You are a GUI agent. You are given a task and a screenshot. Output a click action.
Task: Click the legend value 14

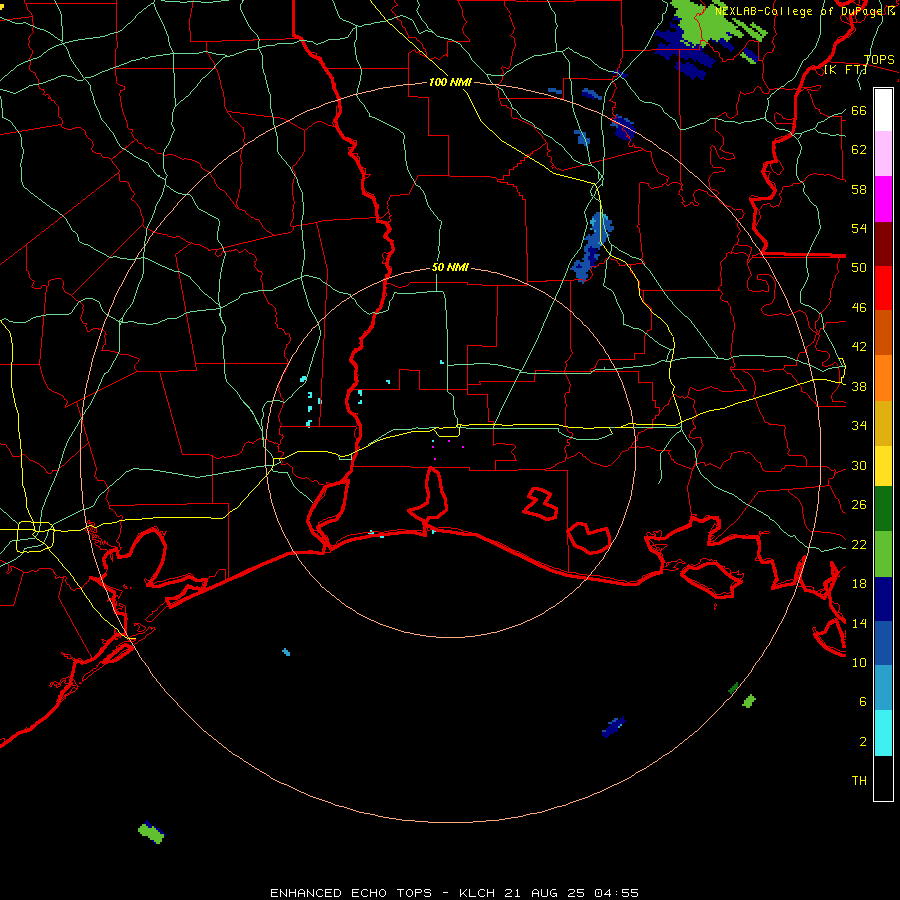(x=859, y=623)
